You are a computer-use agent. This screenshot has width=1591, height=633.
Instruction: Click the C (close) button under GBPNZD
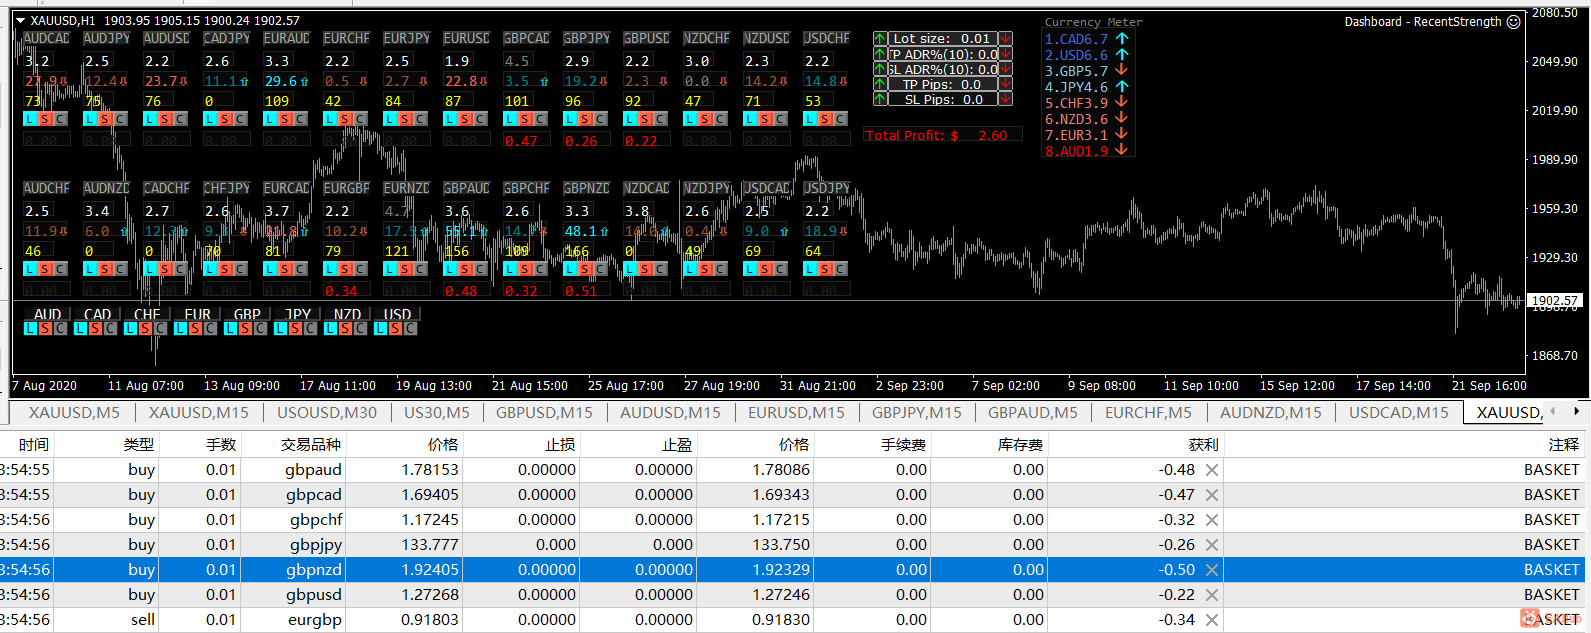click(x=600, y=269)
